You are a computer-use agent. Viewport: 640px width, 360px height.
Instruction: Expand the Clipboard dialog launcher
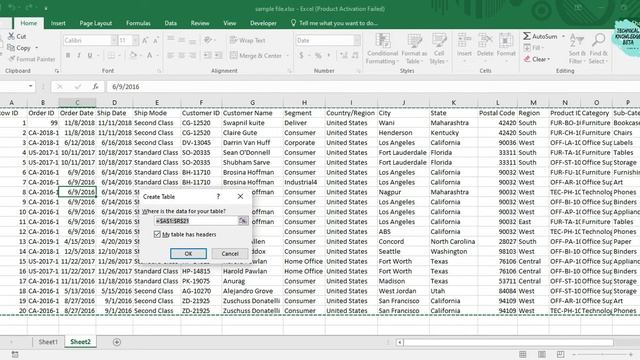point(57,71)
